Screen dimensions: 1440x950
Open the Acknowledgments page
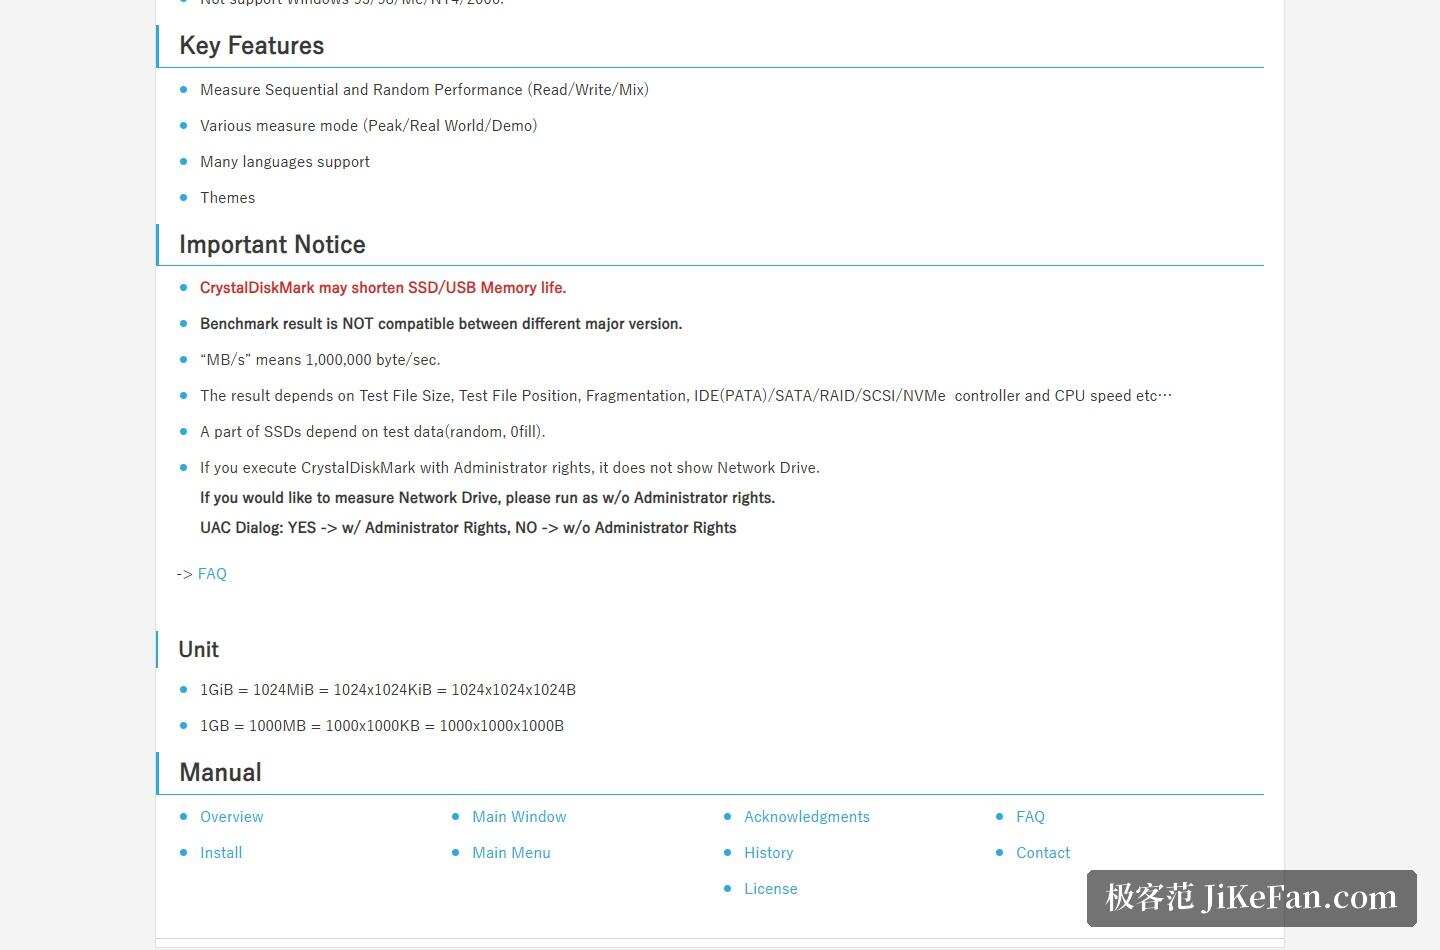[807, 817]
